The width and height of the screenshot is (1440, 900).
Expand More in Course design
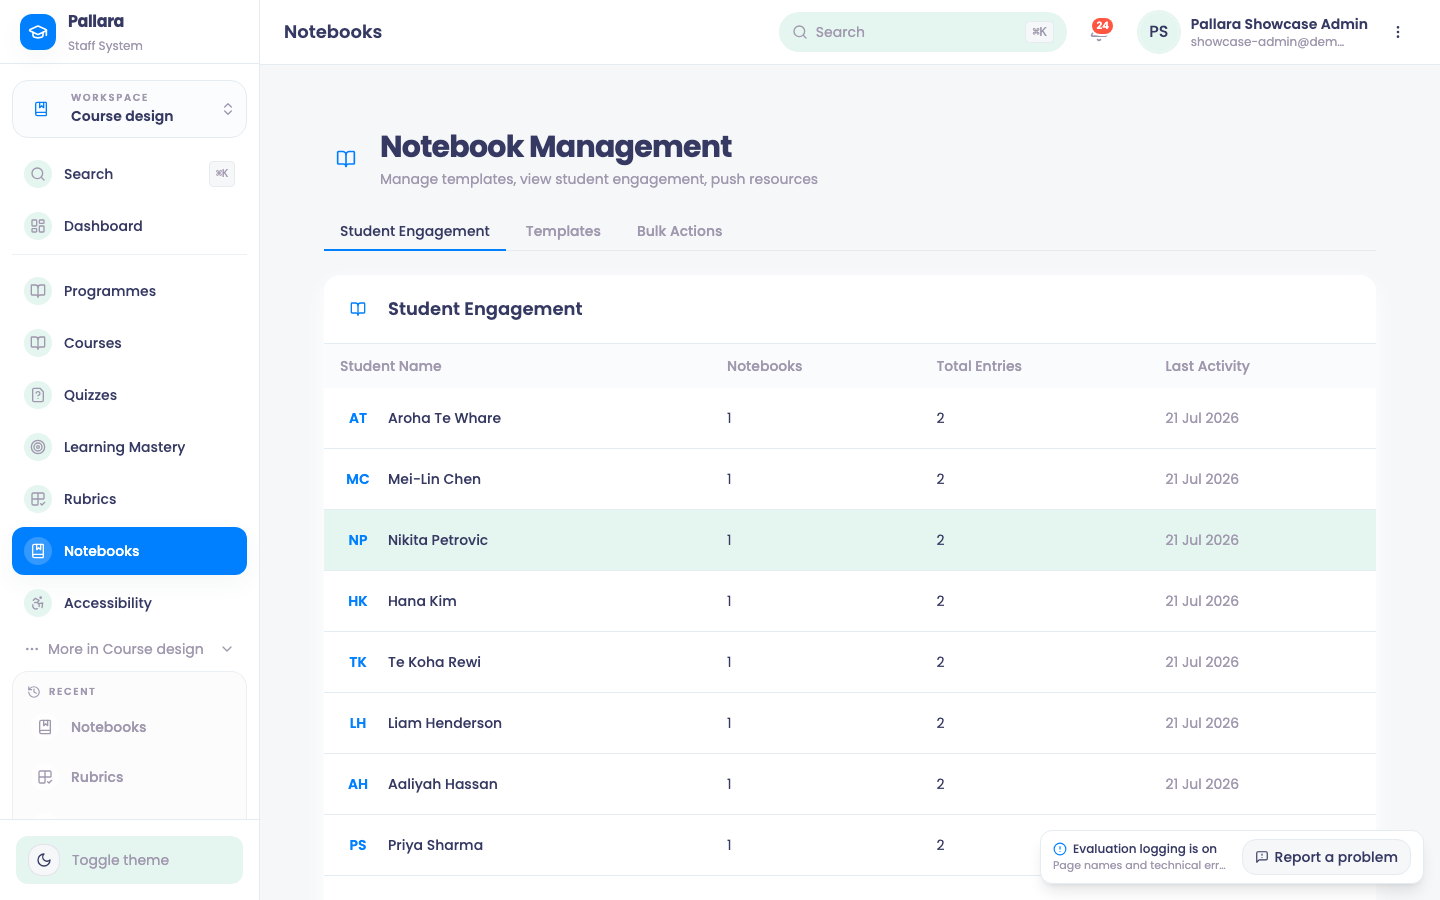[129, 649]
